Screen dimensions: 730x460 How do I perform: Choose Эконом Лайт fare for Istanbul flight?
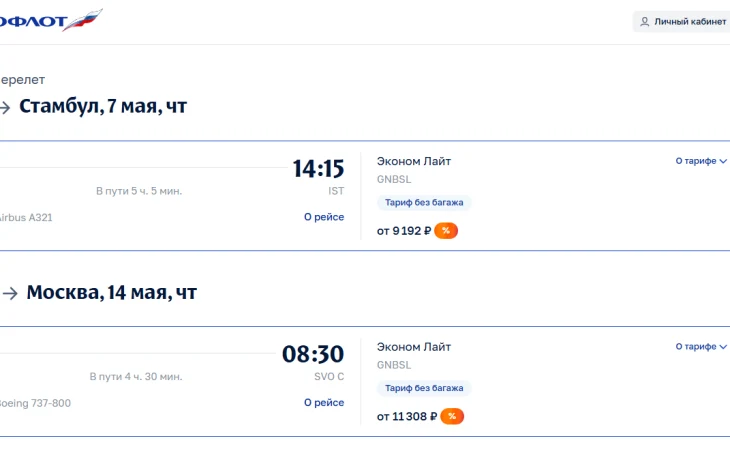coord(414,161)
